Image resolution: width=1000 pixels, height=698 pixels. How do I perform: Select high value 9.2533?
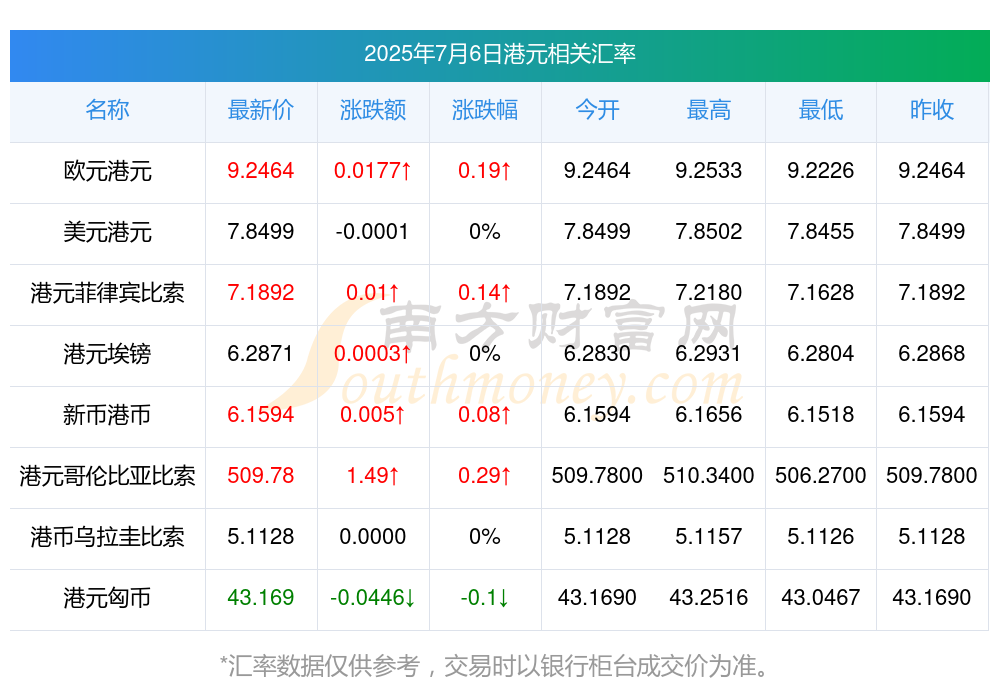[709, 170]
